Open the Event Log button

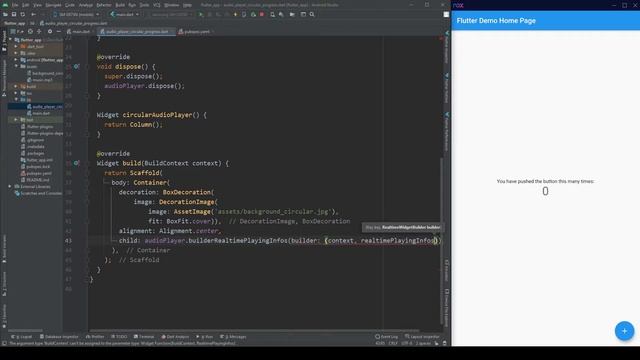point(386,337)
